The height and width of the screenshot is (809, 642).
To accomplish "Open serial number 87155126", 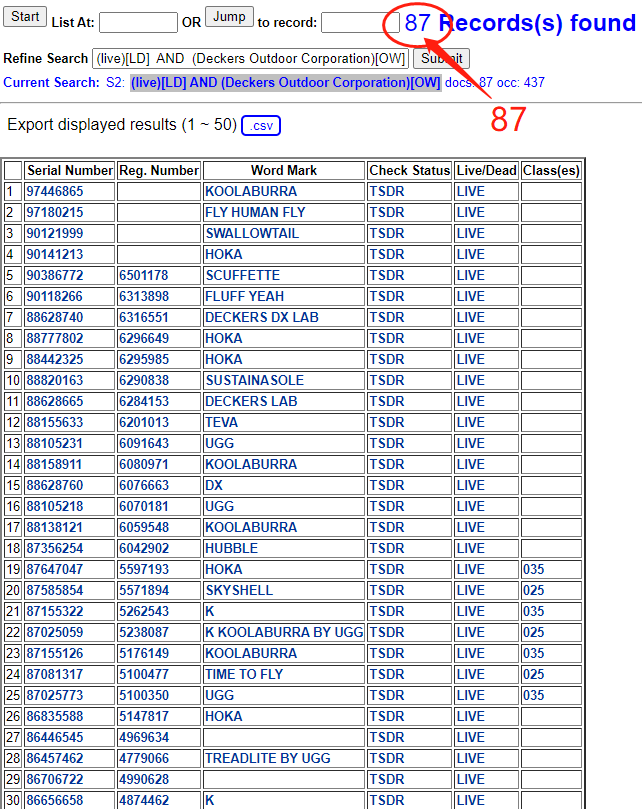I will 55,653.
